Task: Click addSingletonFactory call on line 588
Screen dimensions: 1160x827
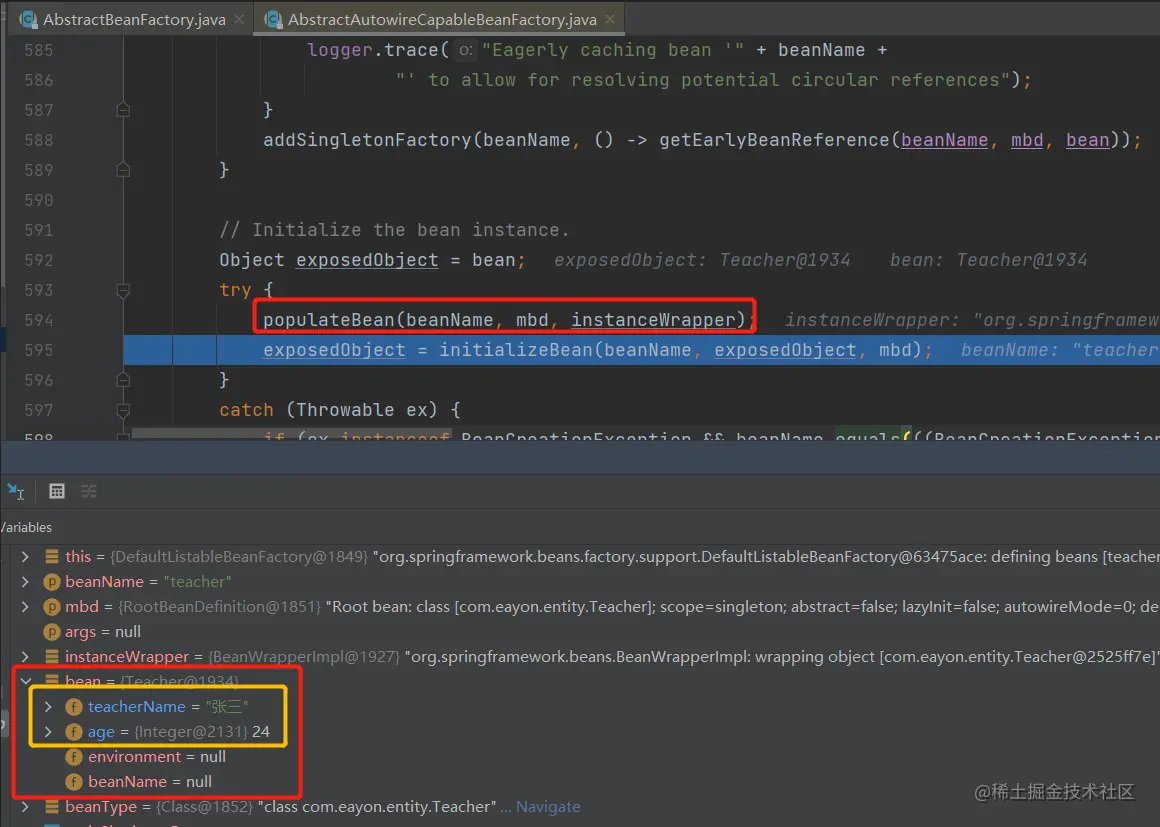Action: pyautogui.click(x=367, y=140)
